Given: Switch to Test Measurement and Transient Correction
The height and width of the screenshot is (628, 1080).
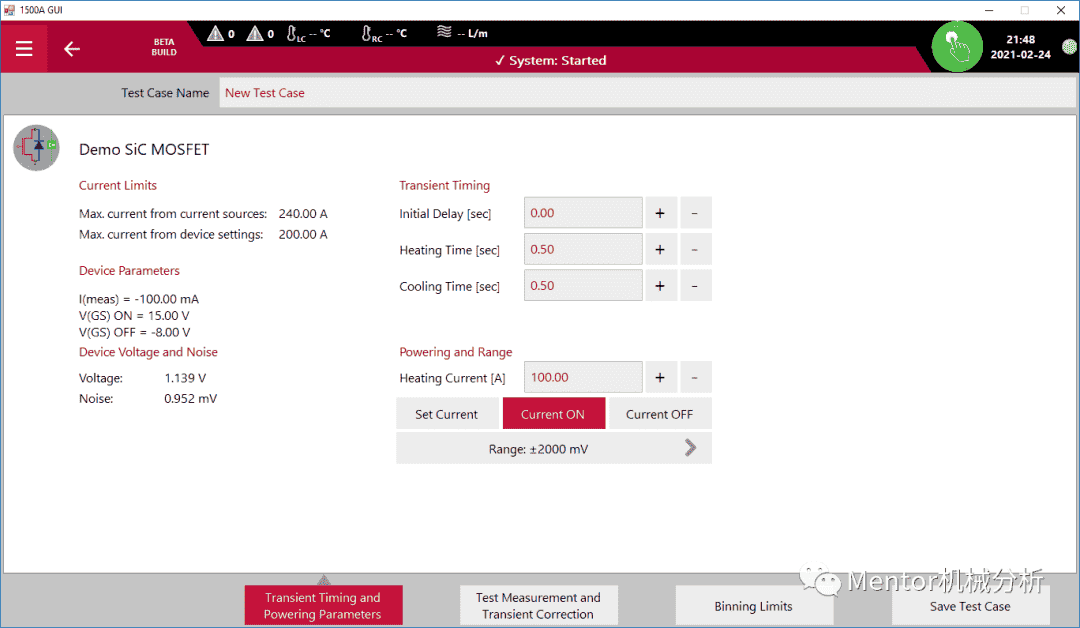Looking at the screenshot, I should (538, 605).
